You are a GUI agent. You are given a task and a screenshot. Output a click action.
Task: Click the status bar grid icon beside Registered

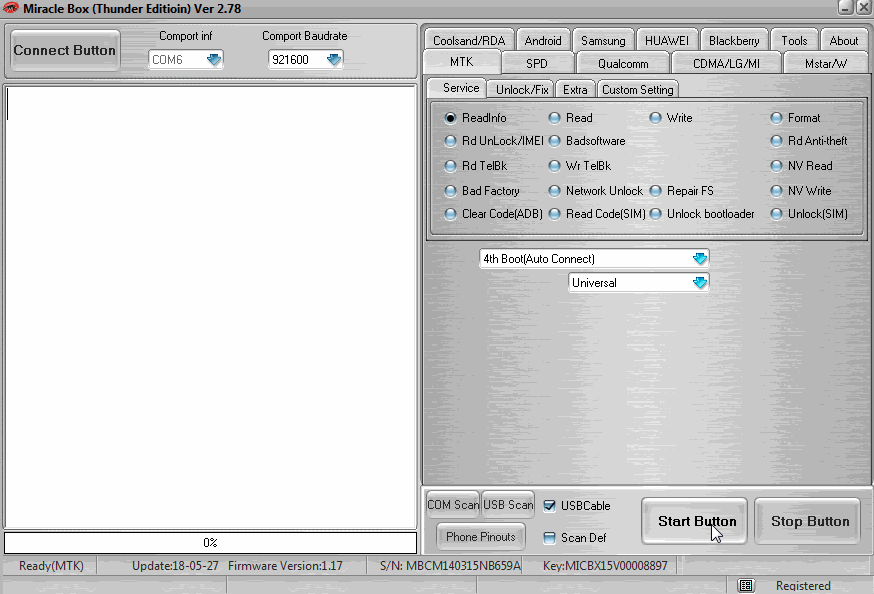point(746,586)
